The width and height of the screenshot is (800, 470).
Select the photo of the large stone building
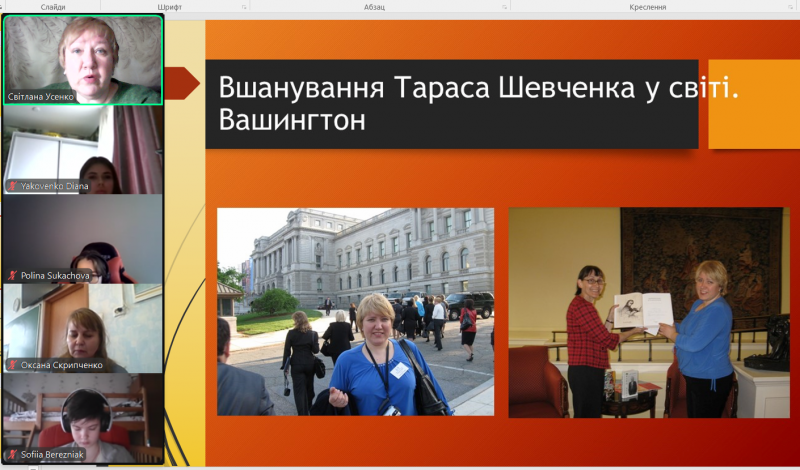coord(355,311)
